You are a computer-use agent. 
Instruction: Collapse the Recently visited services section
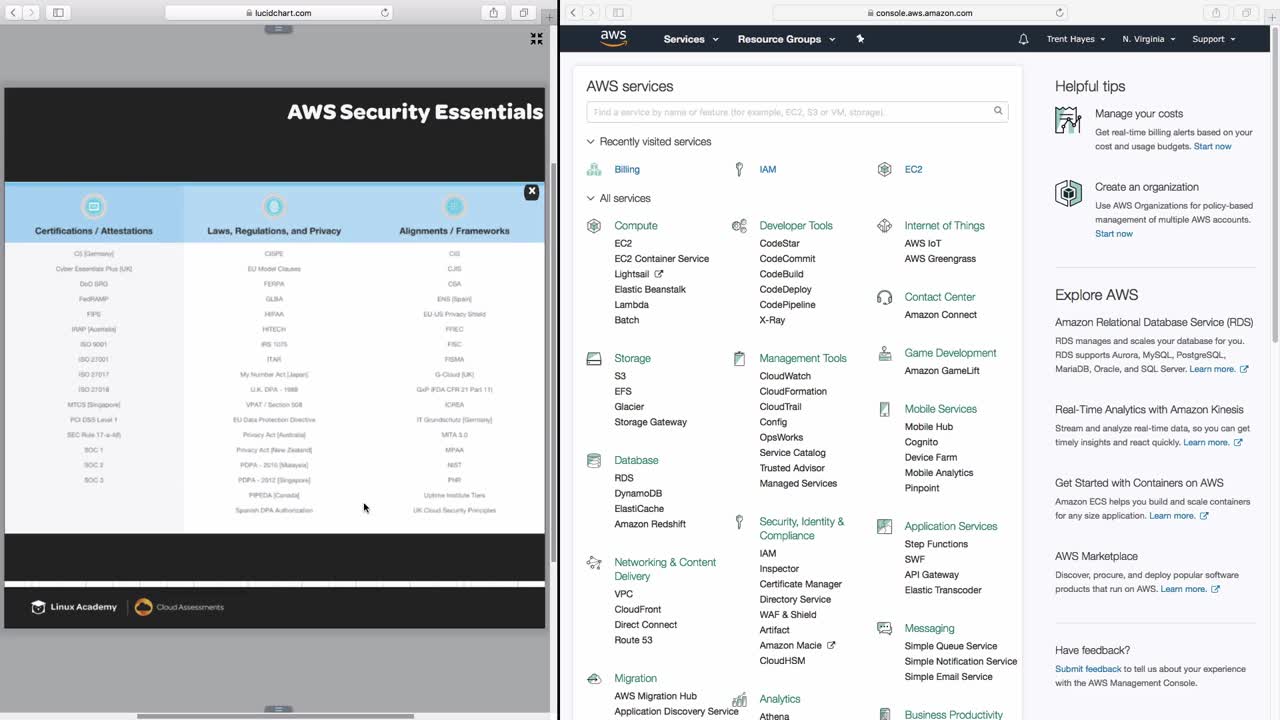(590, 142)
